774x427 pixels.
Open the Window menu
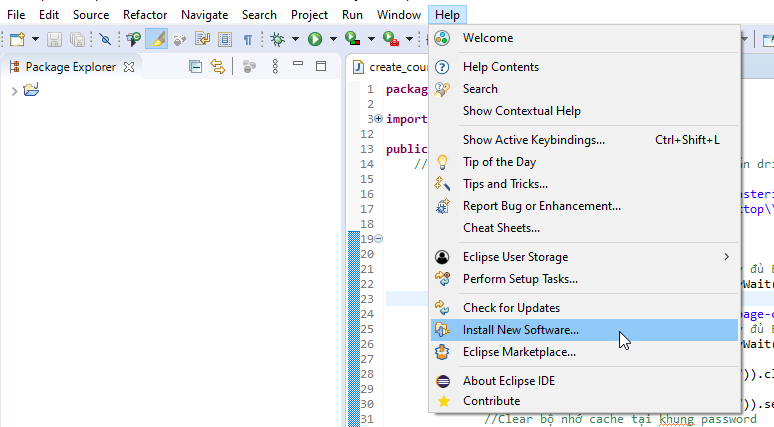[x=399, y=15]
